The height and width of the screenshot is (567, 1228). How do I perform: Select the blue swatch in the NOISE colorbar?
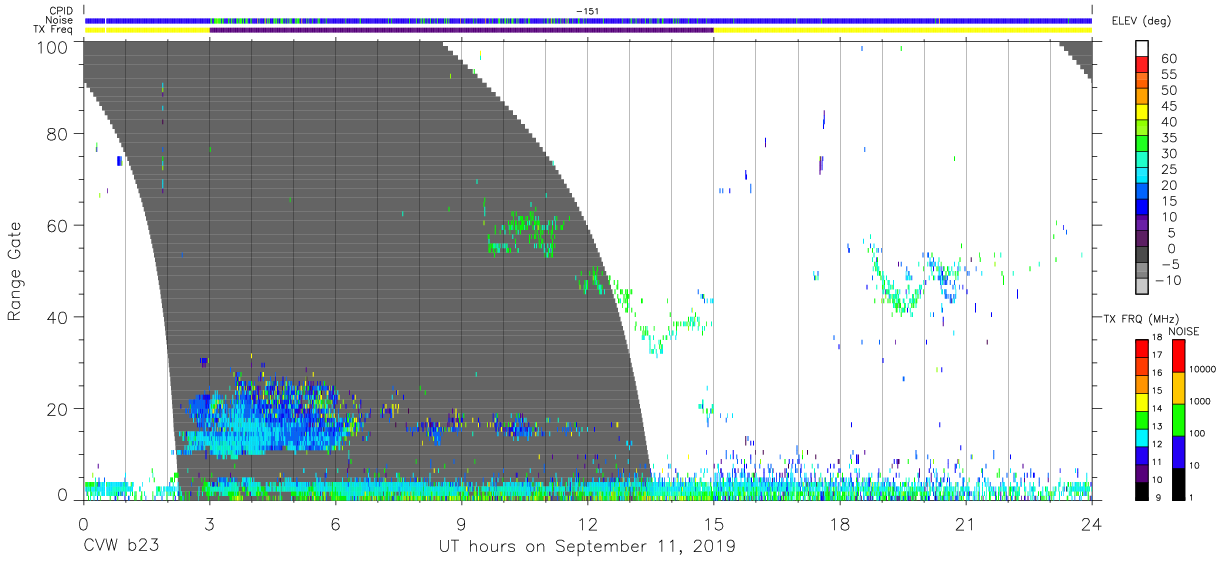pos(1179,450)
